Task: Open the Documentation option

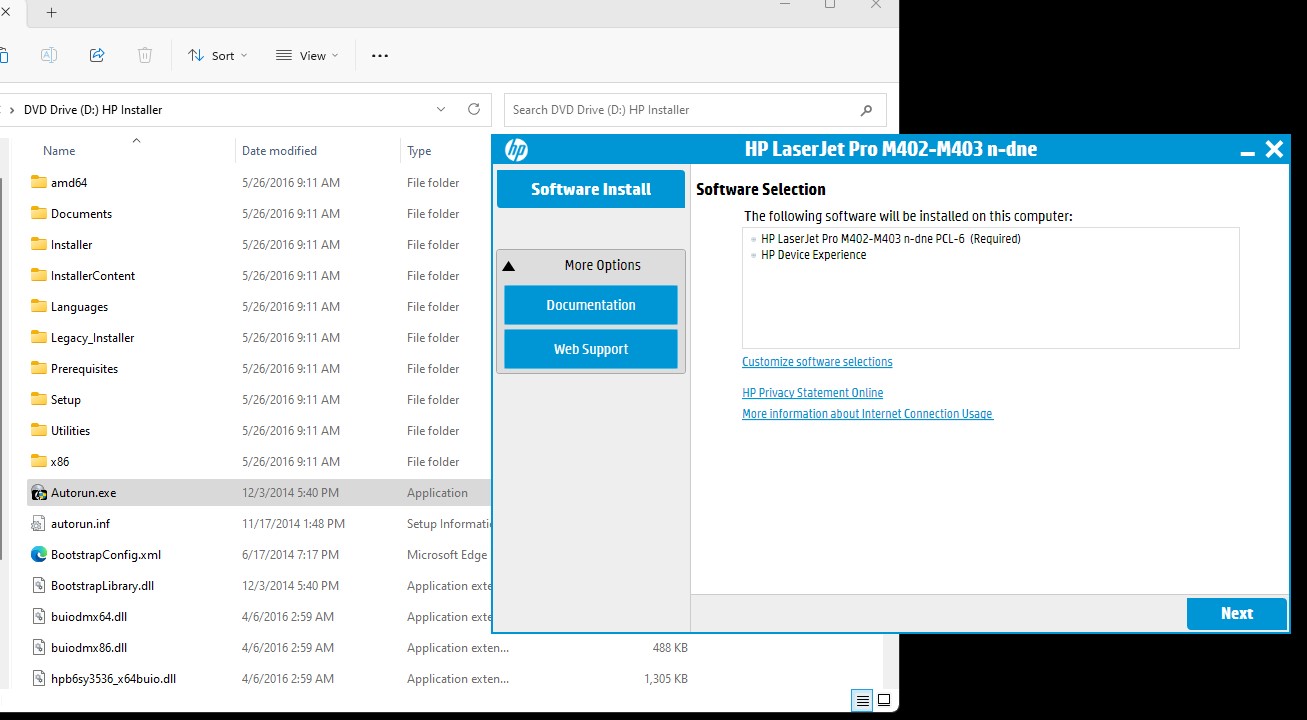Action: coord(590,305)
